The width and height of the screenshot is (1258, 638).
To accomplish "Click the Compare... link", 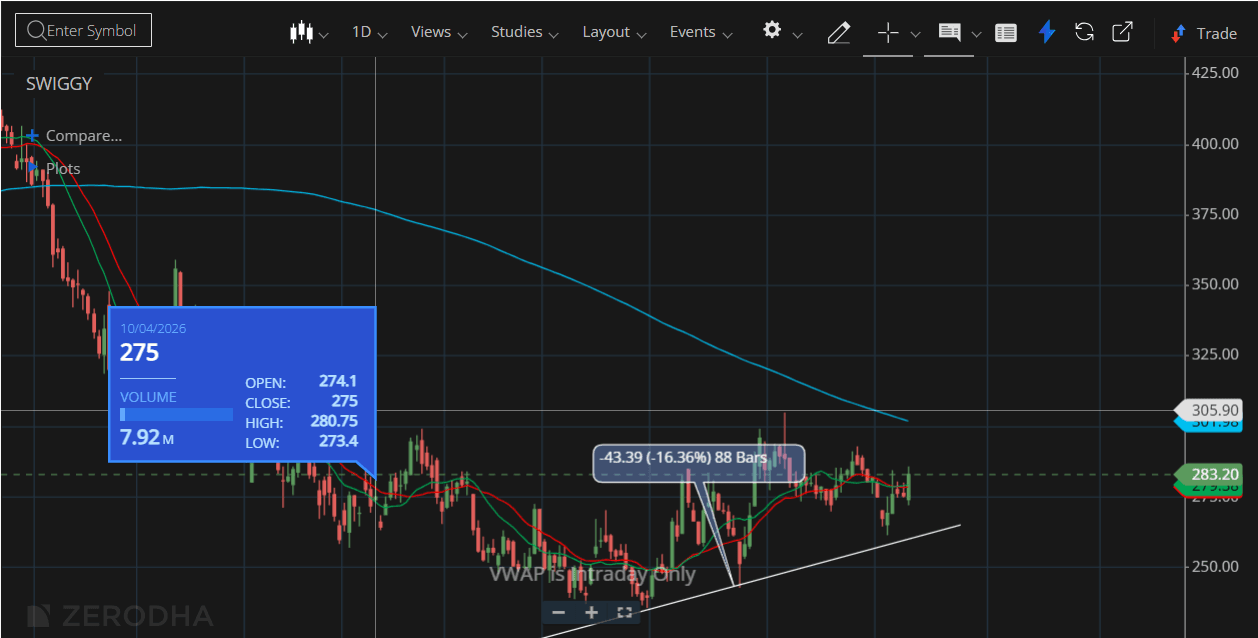I will click(x=84, y=136).
